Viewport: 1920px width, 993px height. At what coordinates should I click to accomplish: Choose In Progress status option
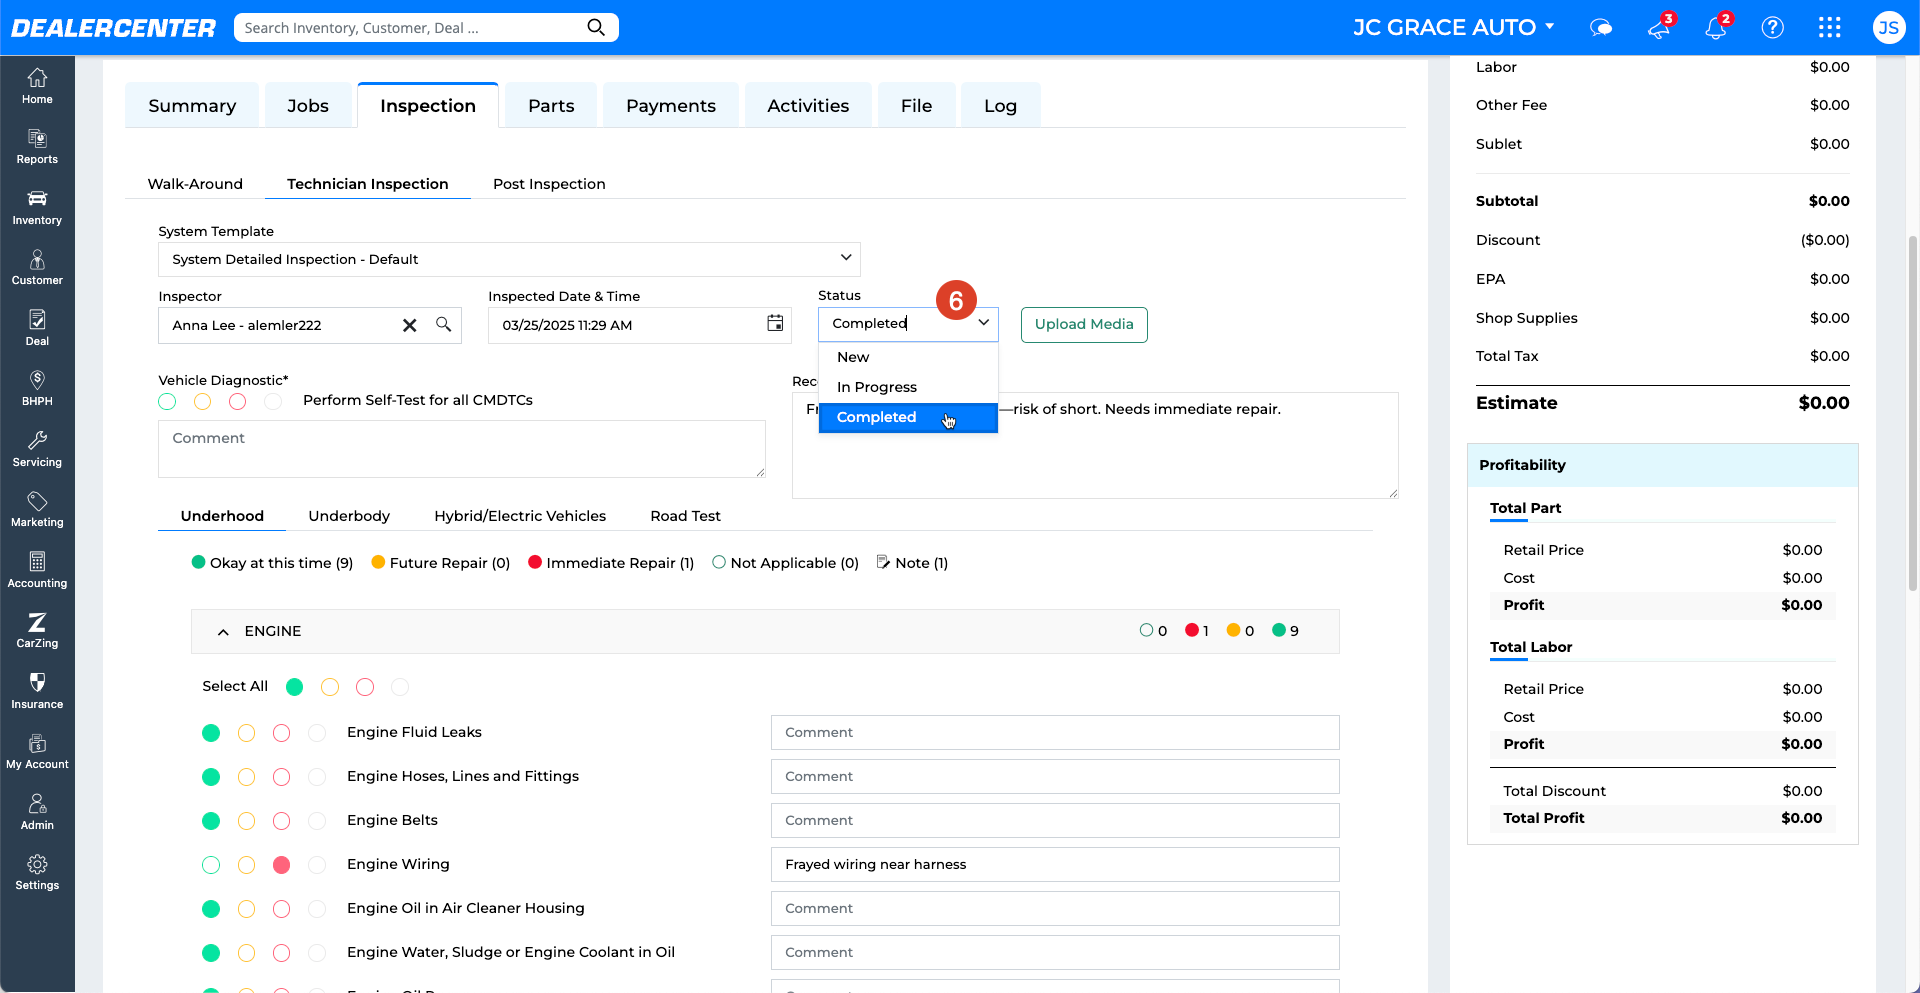(908, 387)
